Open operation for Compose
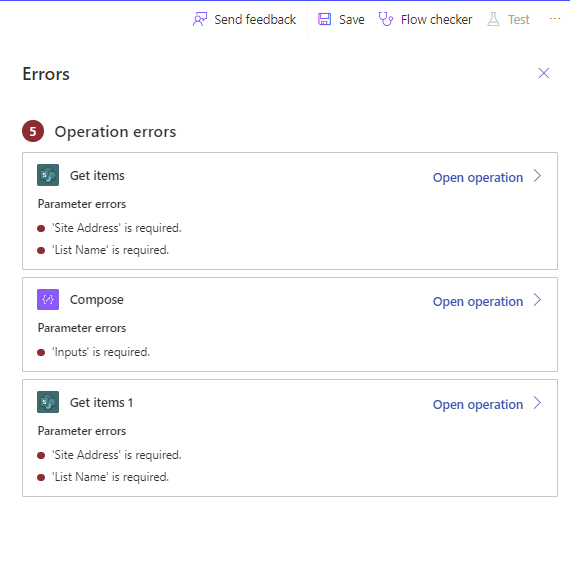The width and height of the screenshot is (570, 576). [478, 302]
